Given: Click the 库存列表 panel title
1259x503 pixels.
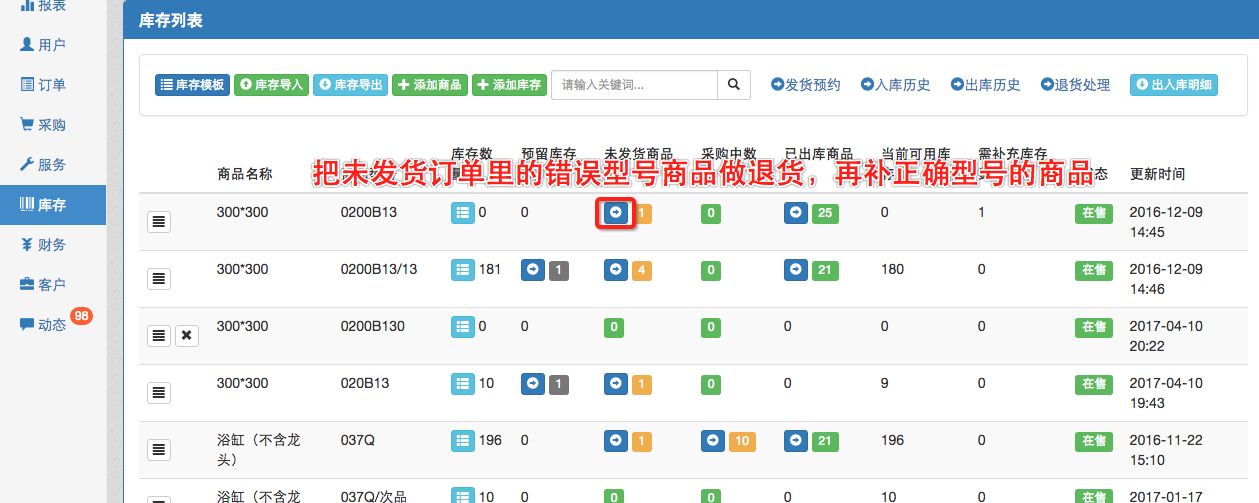Looking at the screenshot, I should point(172,20).
